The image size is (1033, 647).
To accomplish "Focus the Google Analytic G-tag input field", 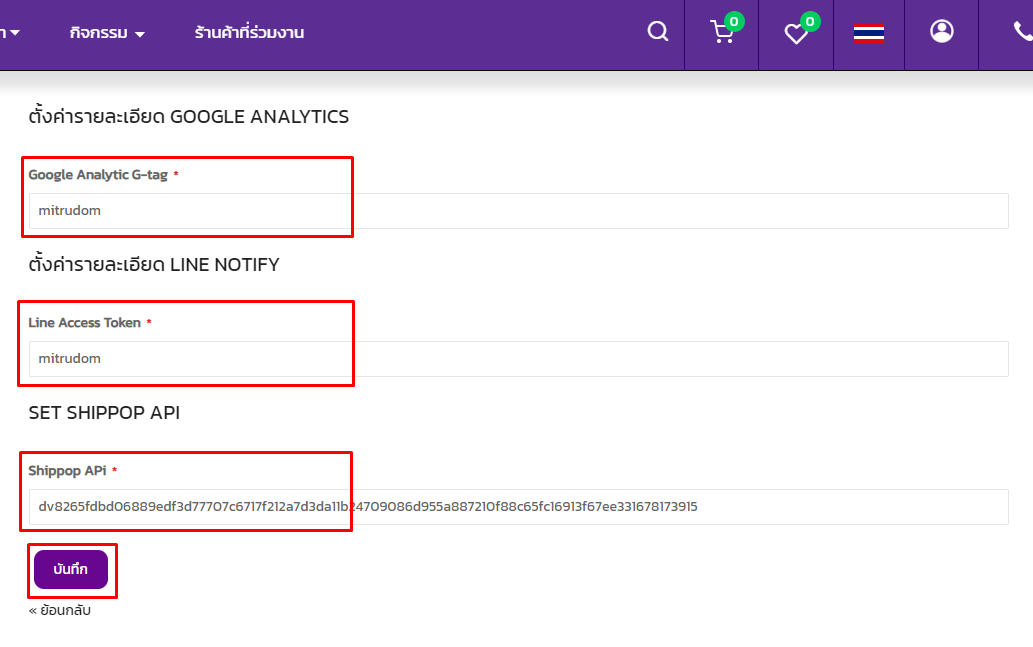I will tap(518, 211).
